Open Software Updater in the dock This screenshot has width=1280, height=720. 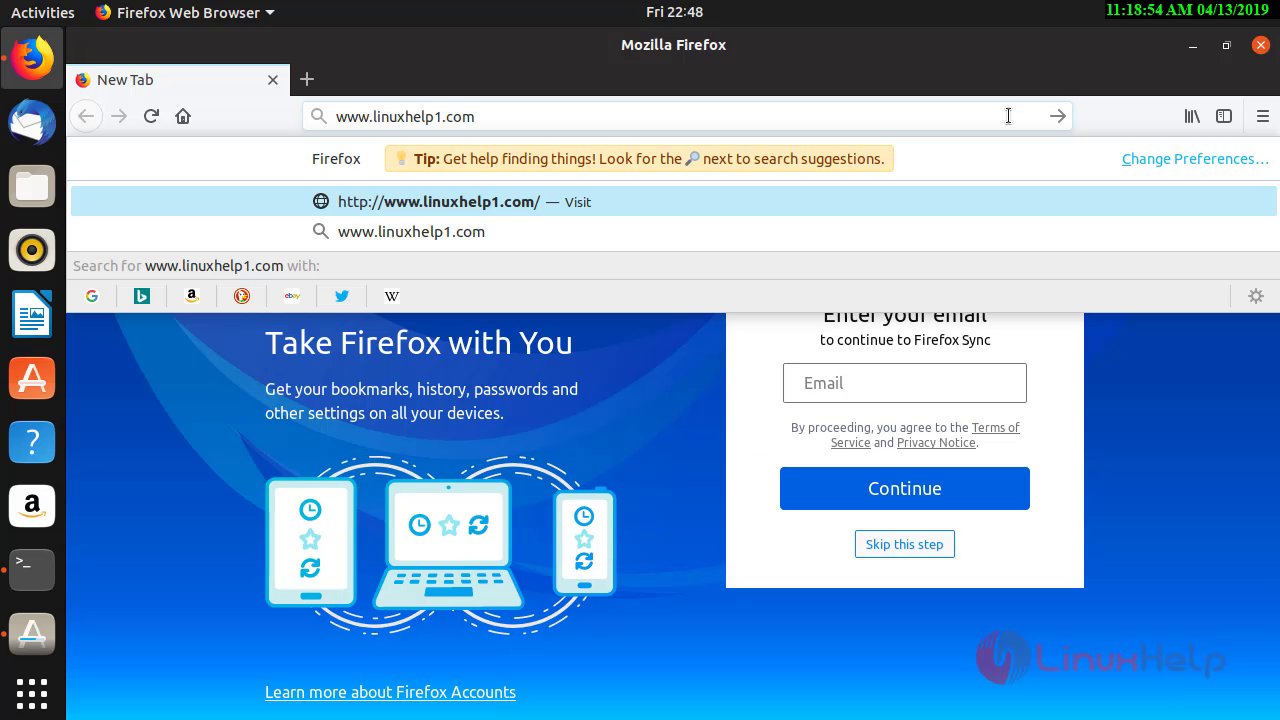point(32,634)
